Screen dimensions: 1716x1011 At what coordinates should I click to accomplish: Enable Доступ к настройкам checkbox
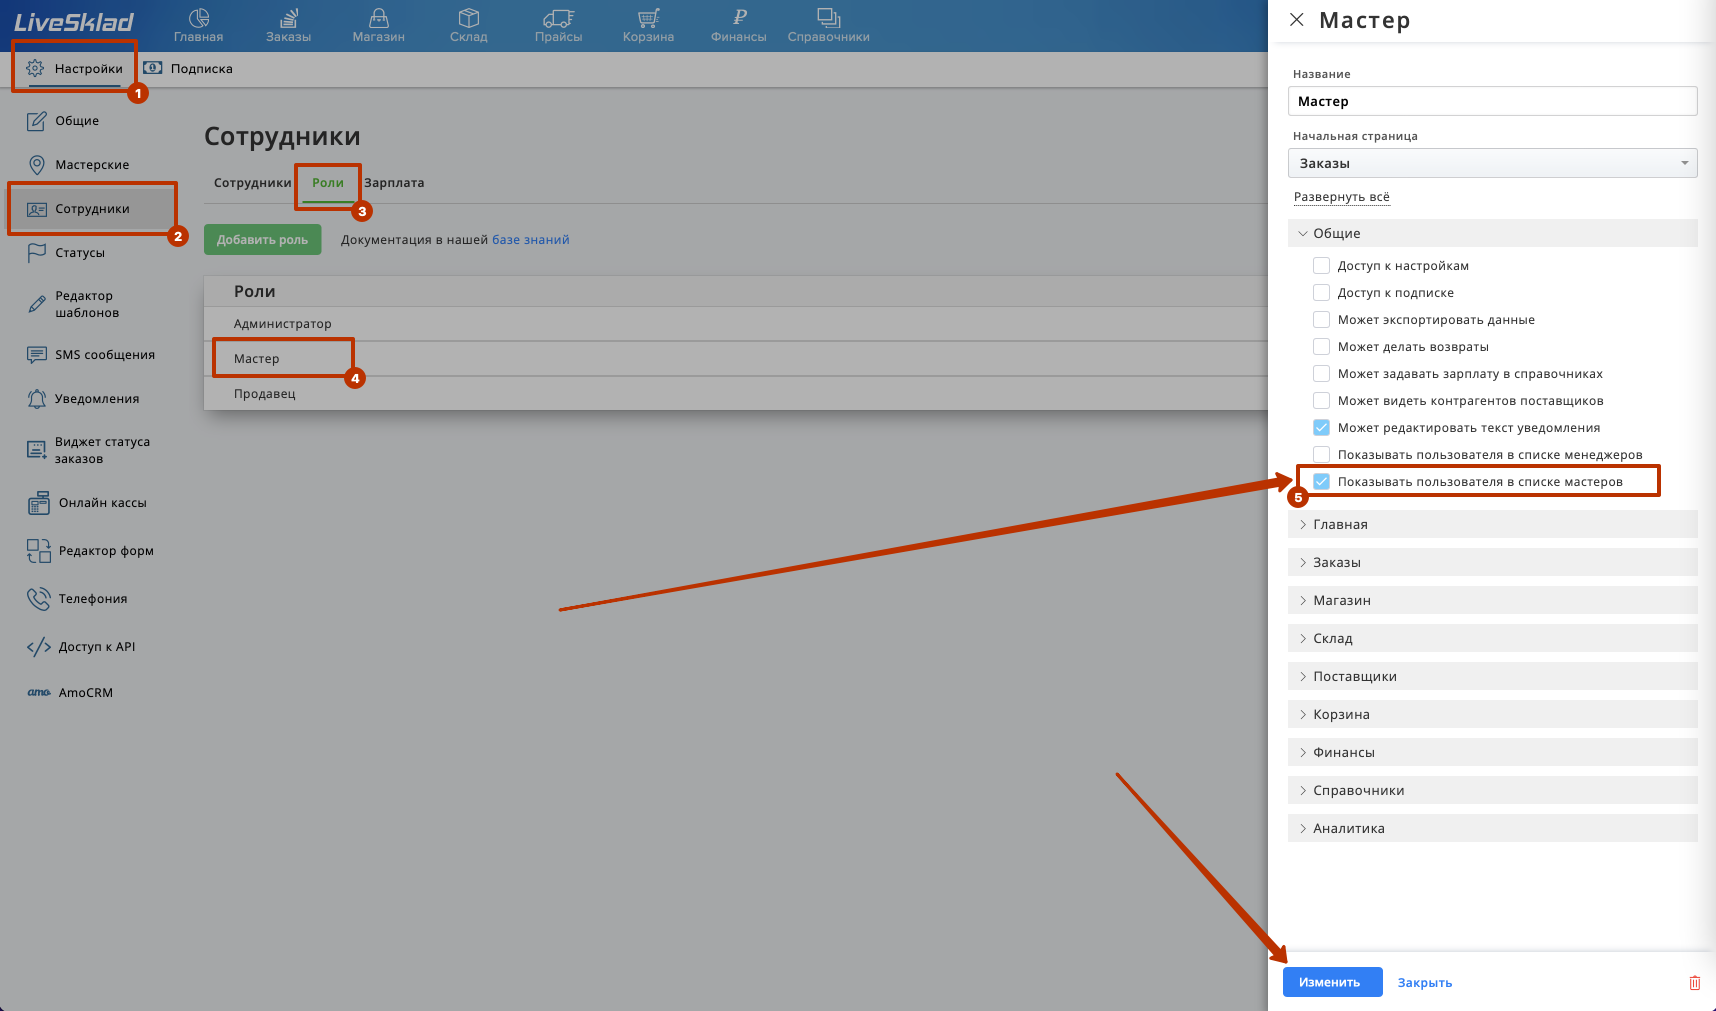click(1321, 266)
